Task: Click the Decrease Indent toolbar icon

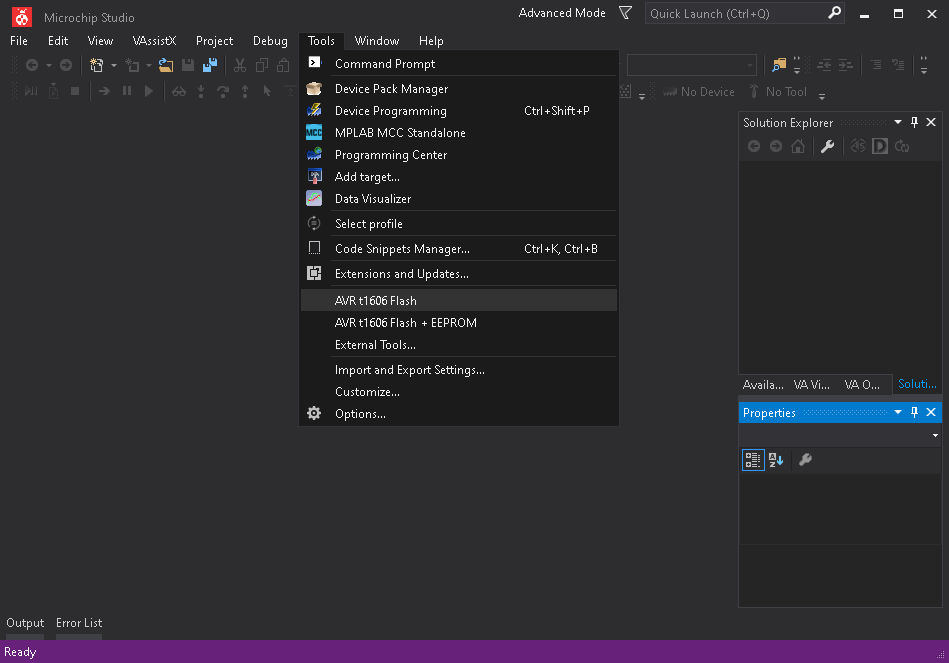Action: point(824,65)
